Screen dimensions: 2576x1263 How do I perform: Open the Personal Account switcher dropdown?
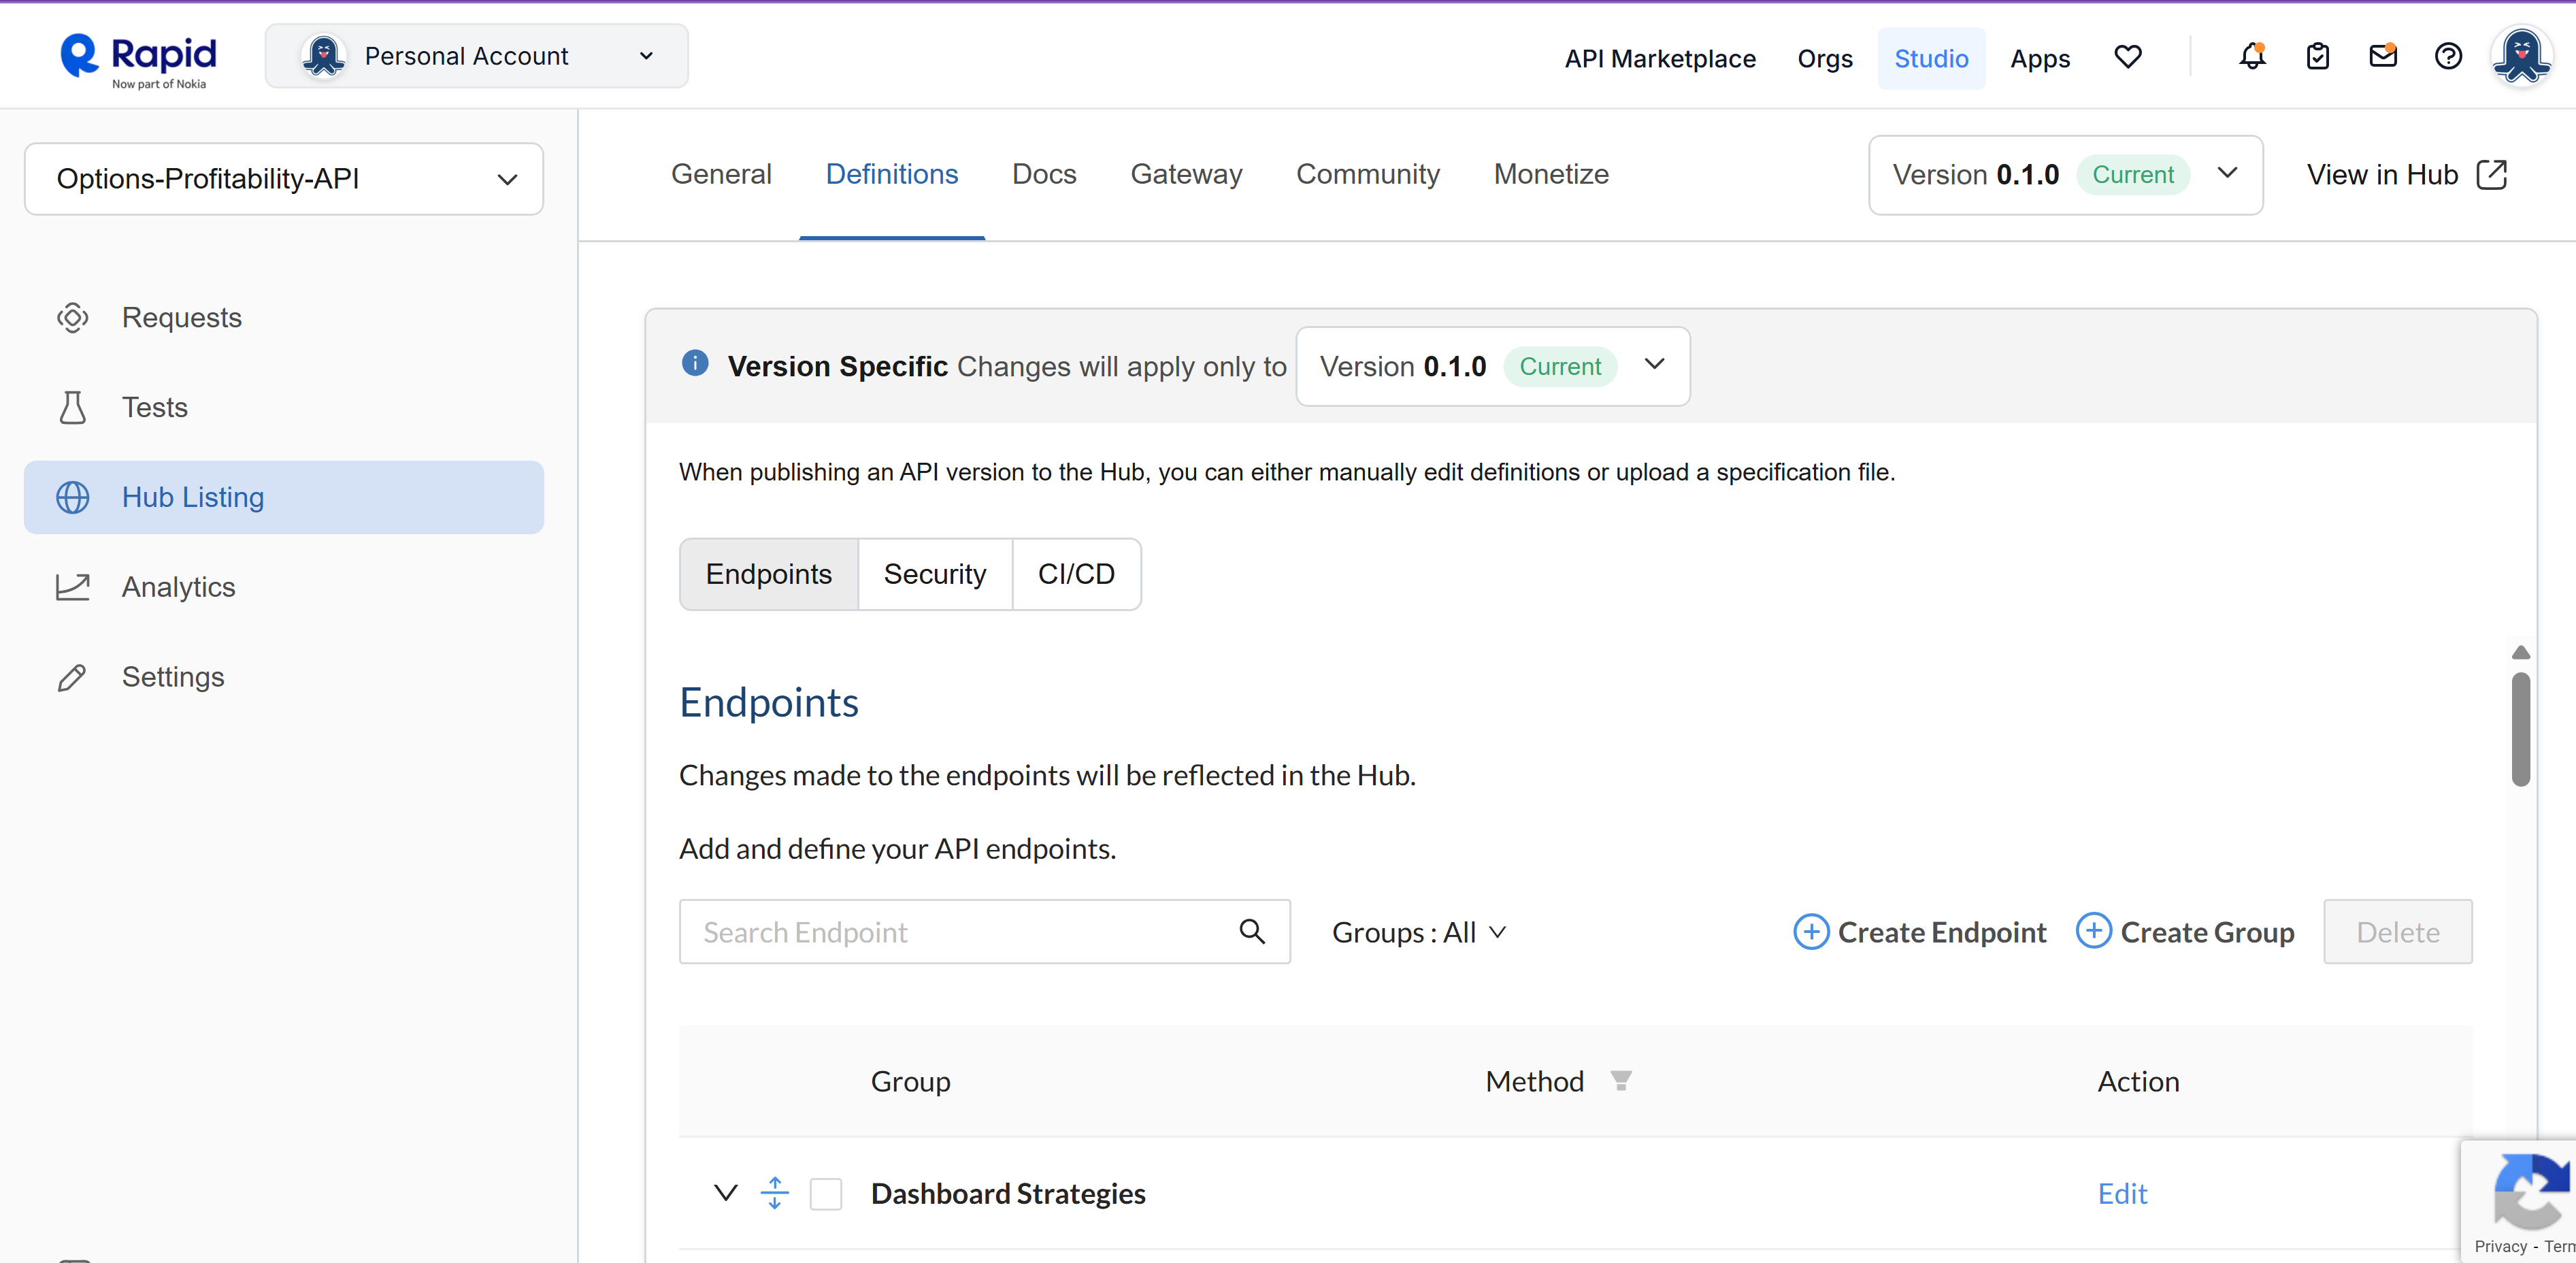coord(477,57)
